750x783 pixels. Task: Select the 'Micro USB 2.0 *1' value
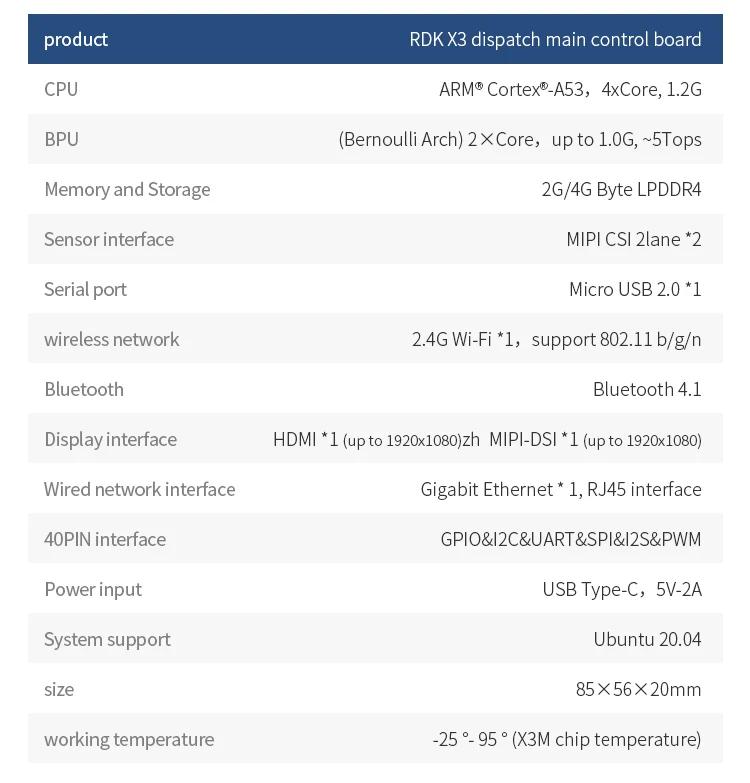[635, 289]
